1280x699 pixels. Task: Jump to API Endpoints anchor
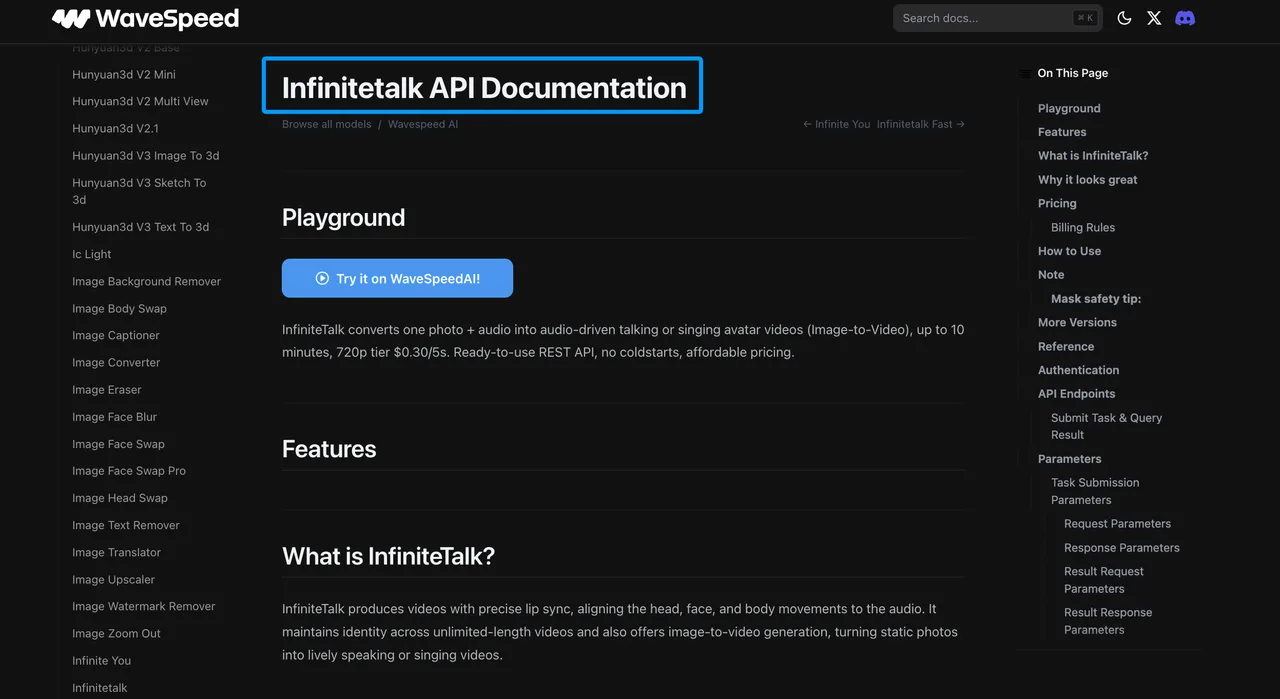[1076, 394]
